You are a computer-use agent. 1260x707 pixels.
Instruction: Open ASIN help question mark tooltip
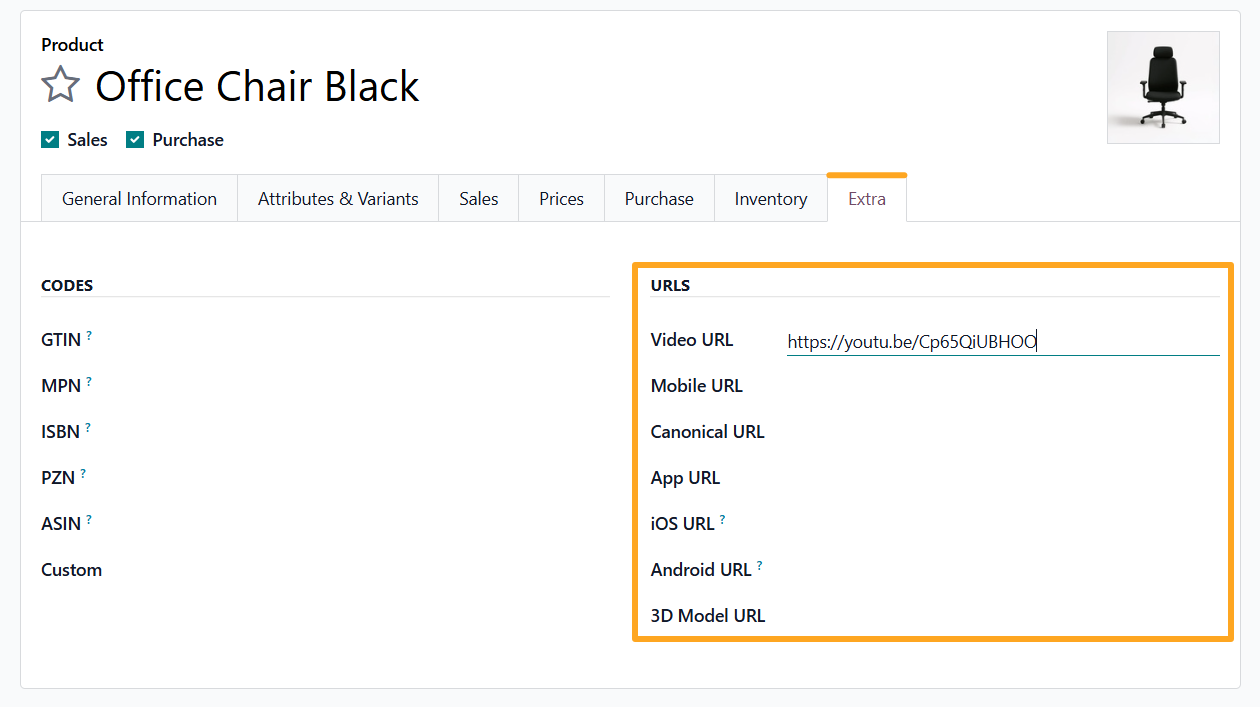click(x=89, y=519)
